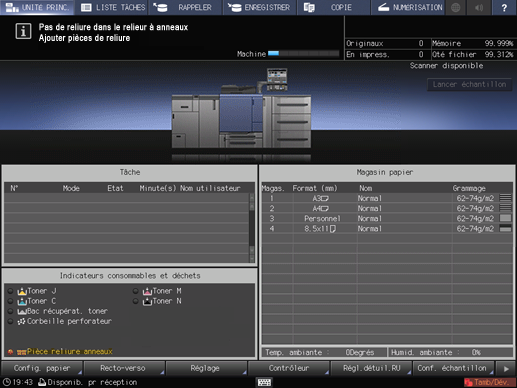Viewport: 517px width, 388px height.
Task: Click the magenta Toner M icon
Action: tap(147, 291)
